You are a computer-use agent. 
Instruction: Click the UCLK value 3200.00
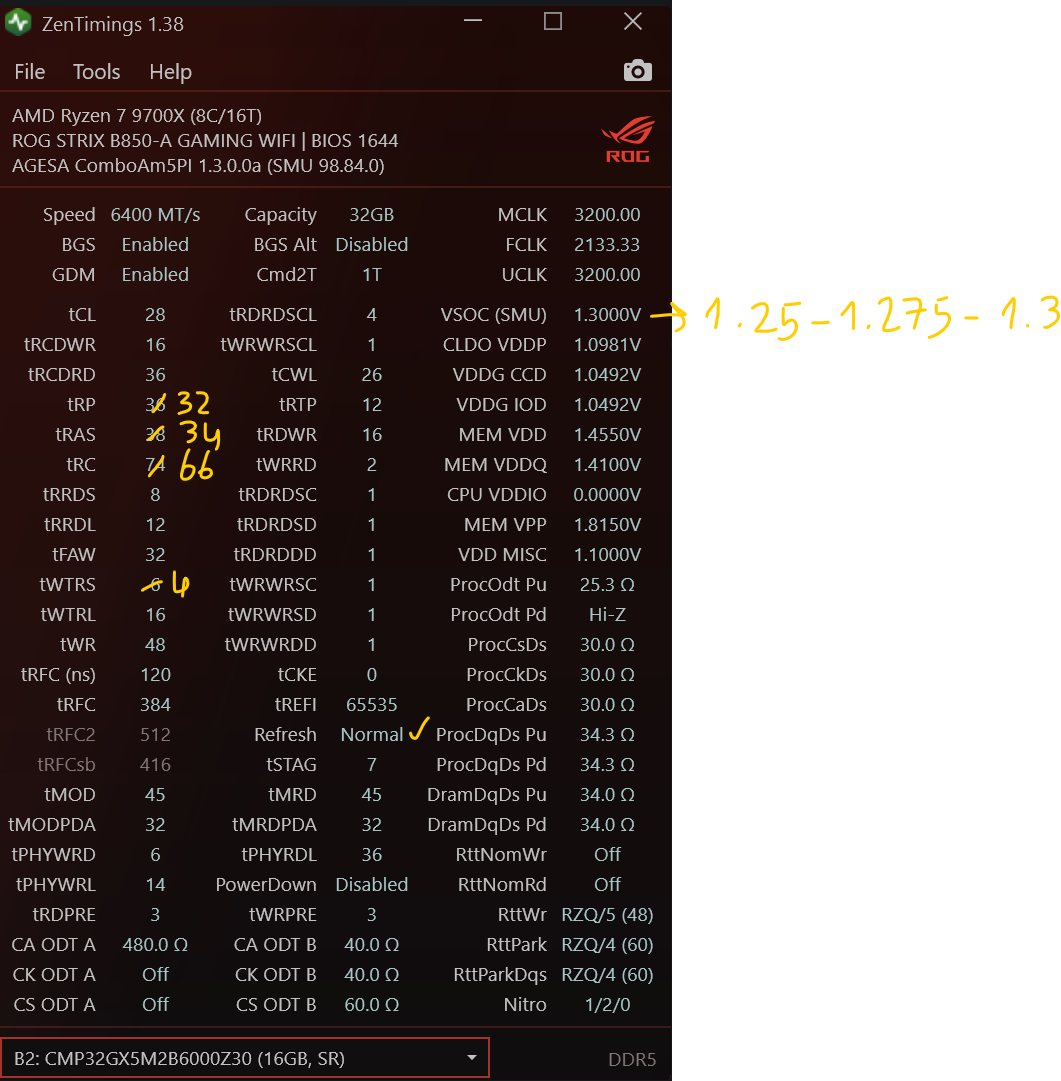pos(607,275)
